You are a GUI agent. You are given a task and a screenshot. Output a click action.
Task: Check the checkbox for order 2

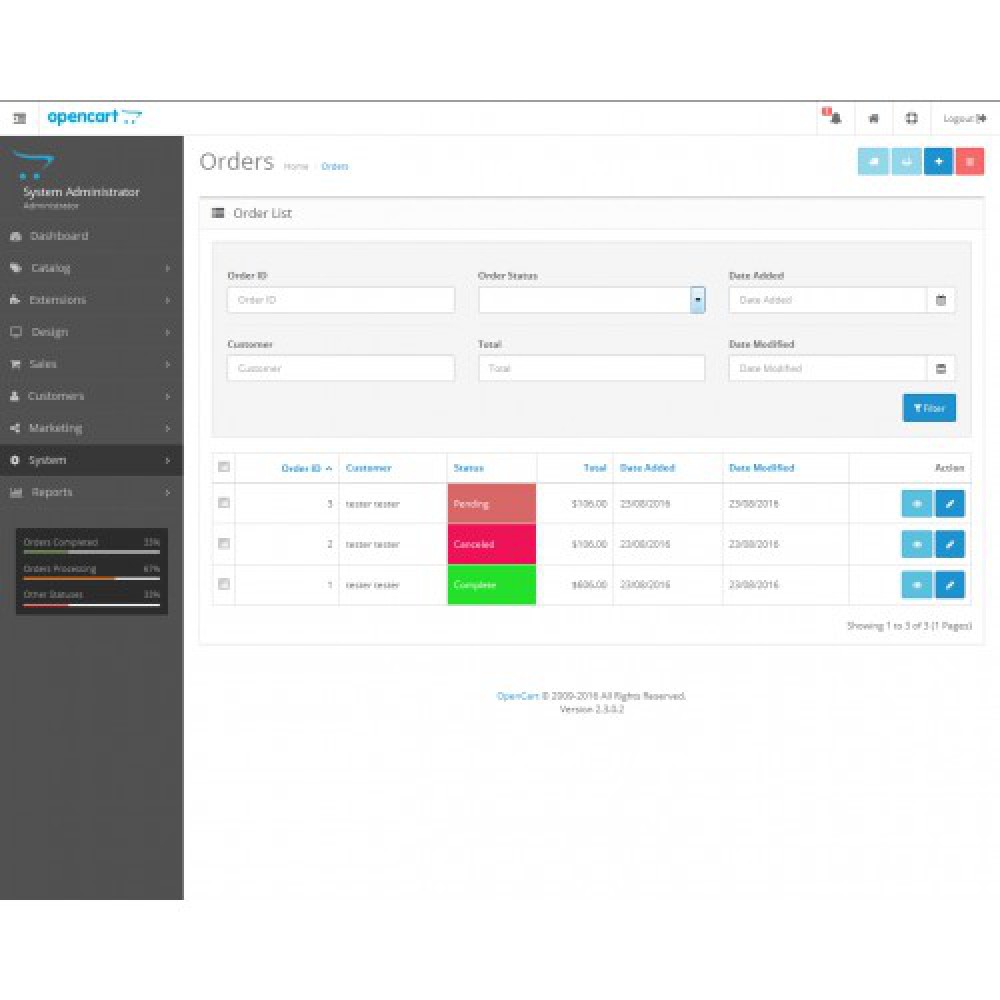coord(224,544)
